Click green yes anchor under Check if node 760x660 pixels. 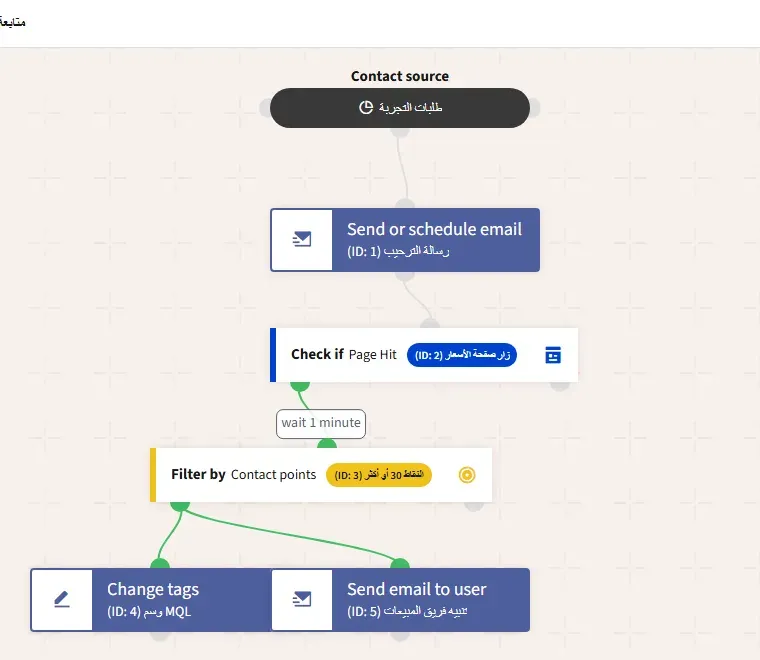(x=300, y=386)
